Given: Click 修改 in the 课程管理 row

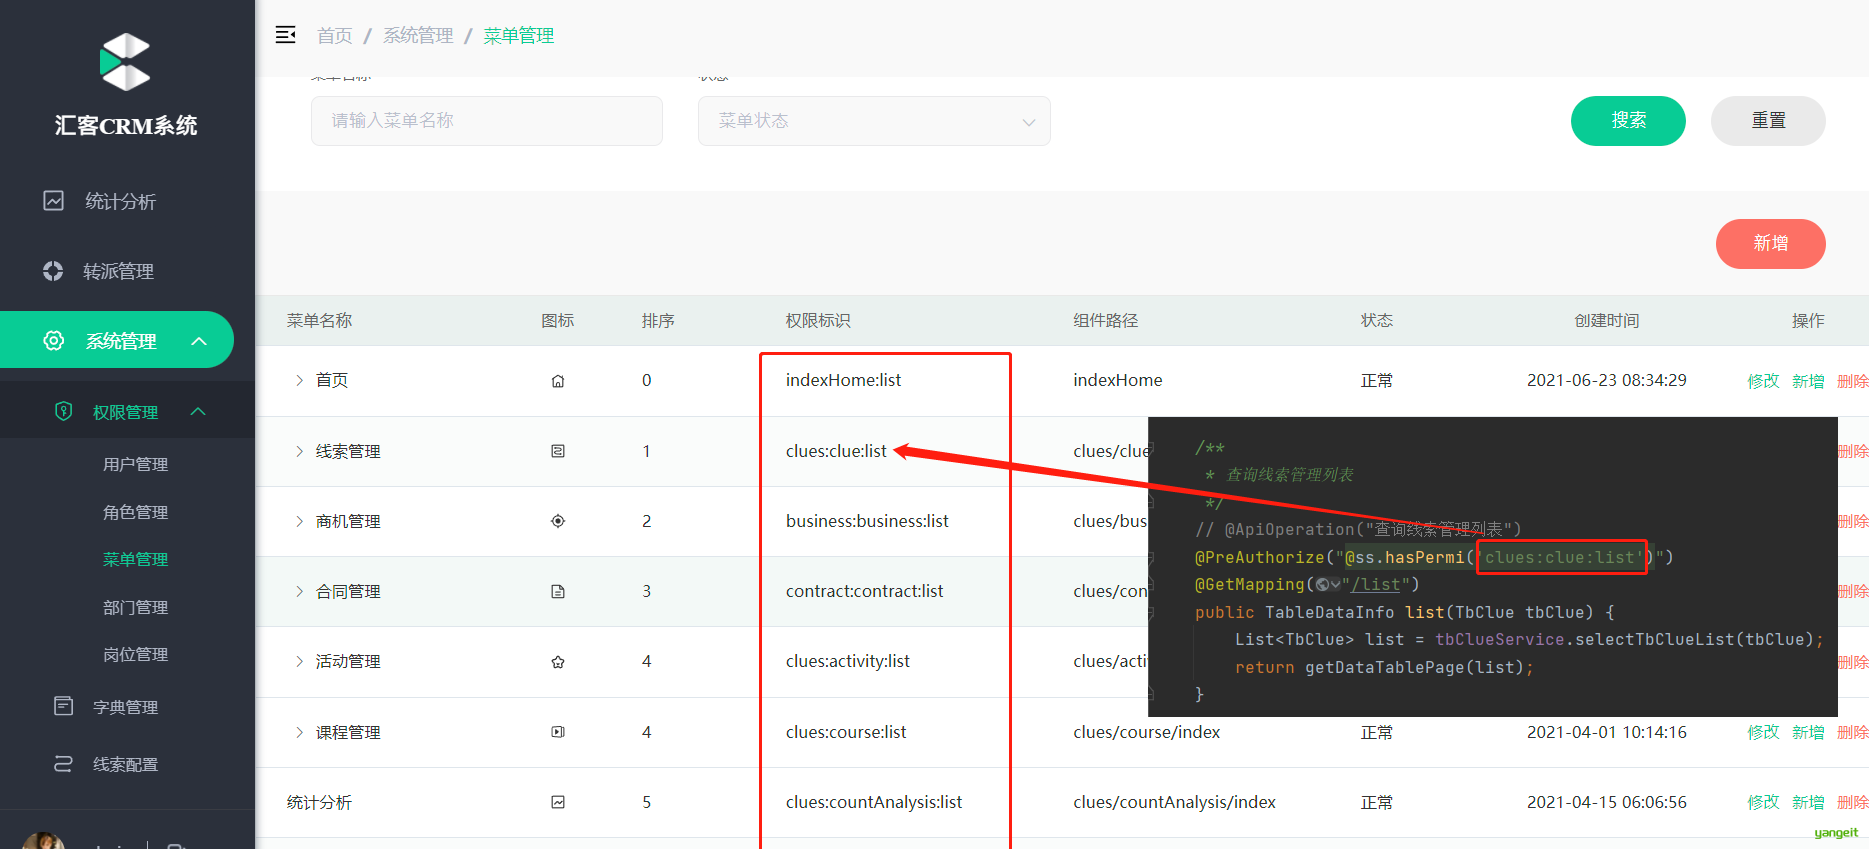Looking at the screenshot, I should coord(1763,732).
